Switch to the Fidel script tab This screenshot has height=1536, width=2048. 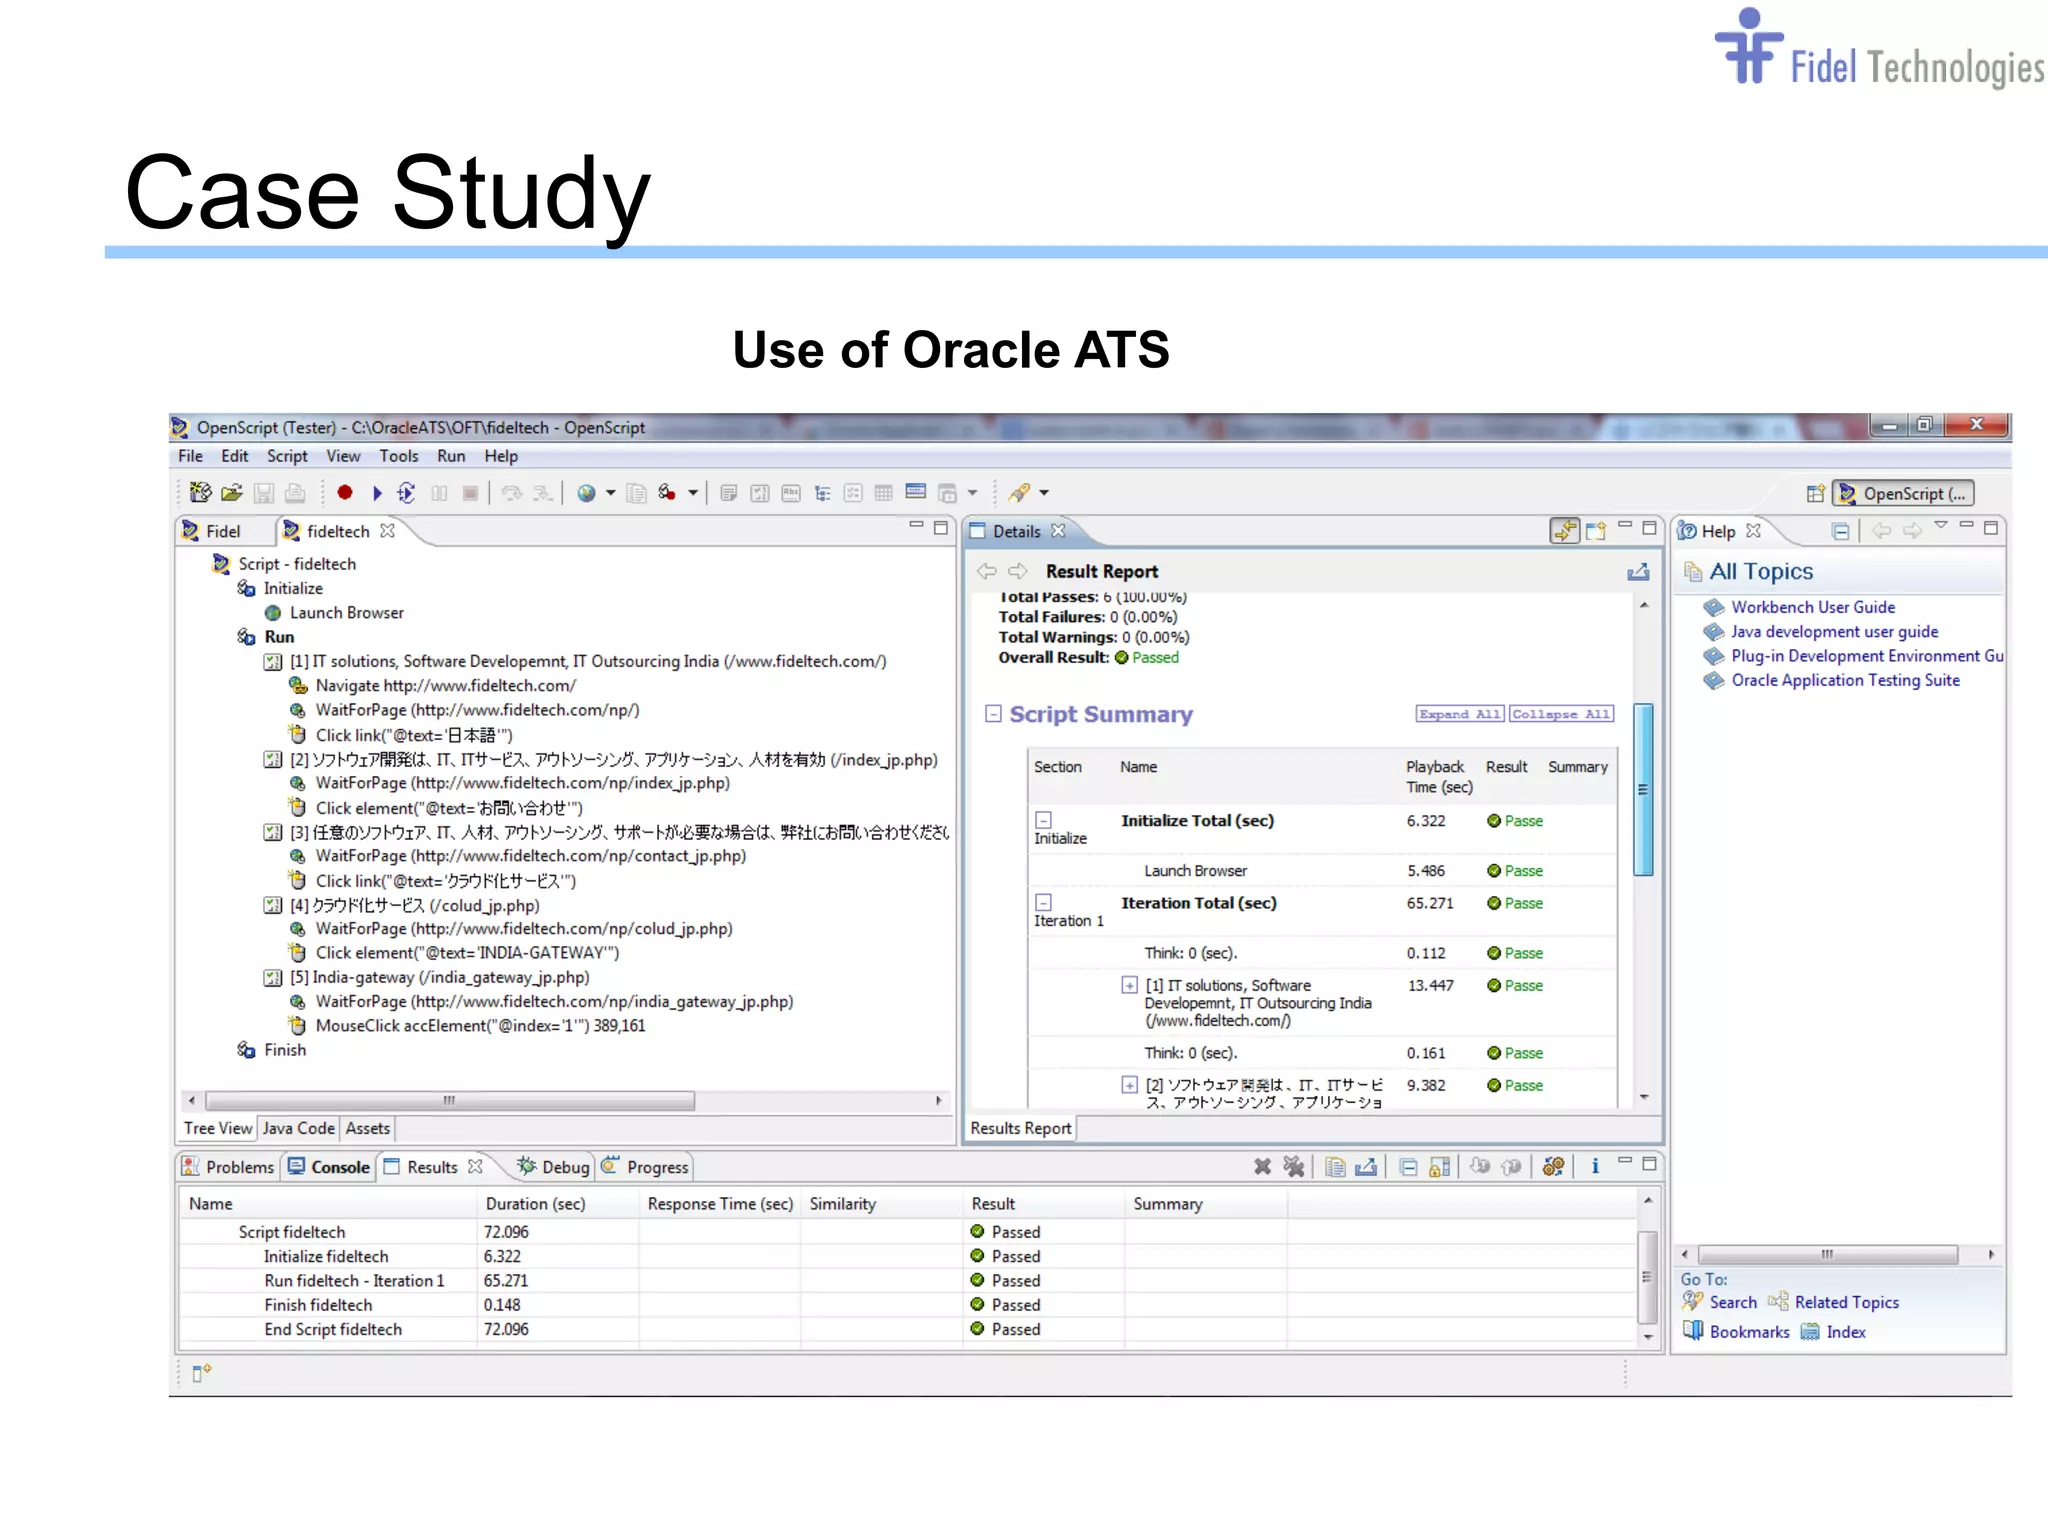[223, 531]
